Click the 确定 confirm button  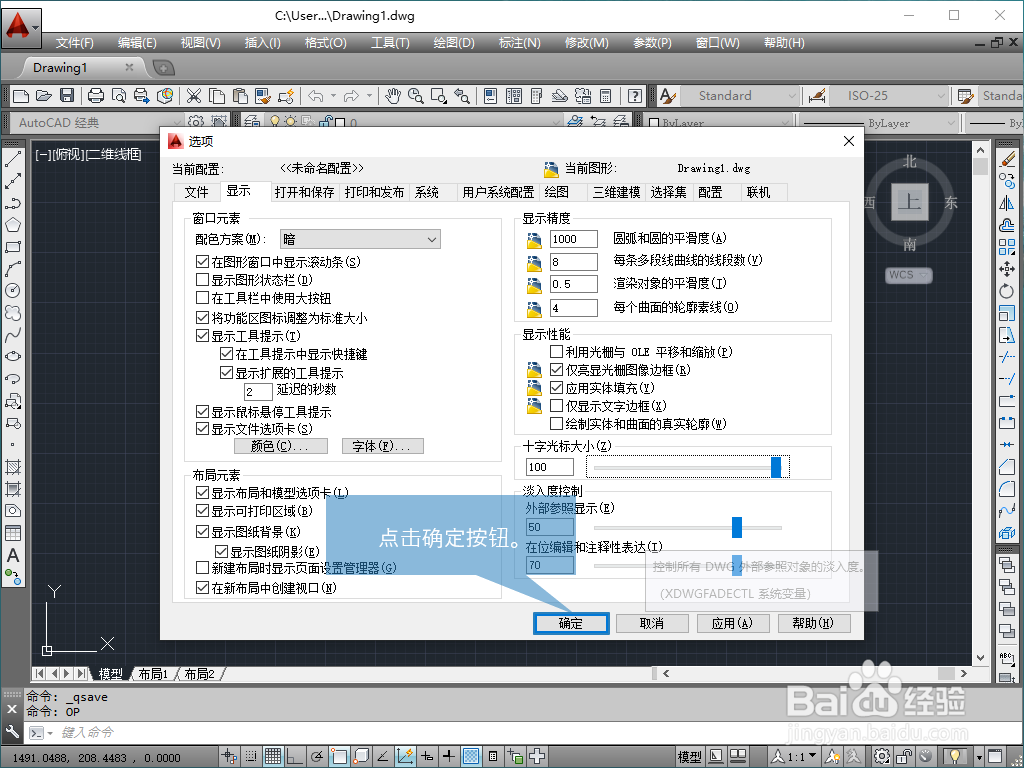tap(570, 623)
